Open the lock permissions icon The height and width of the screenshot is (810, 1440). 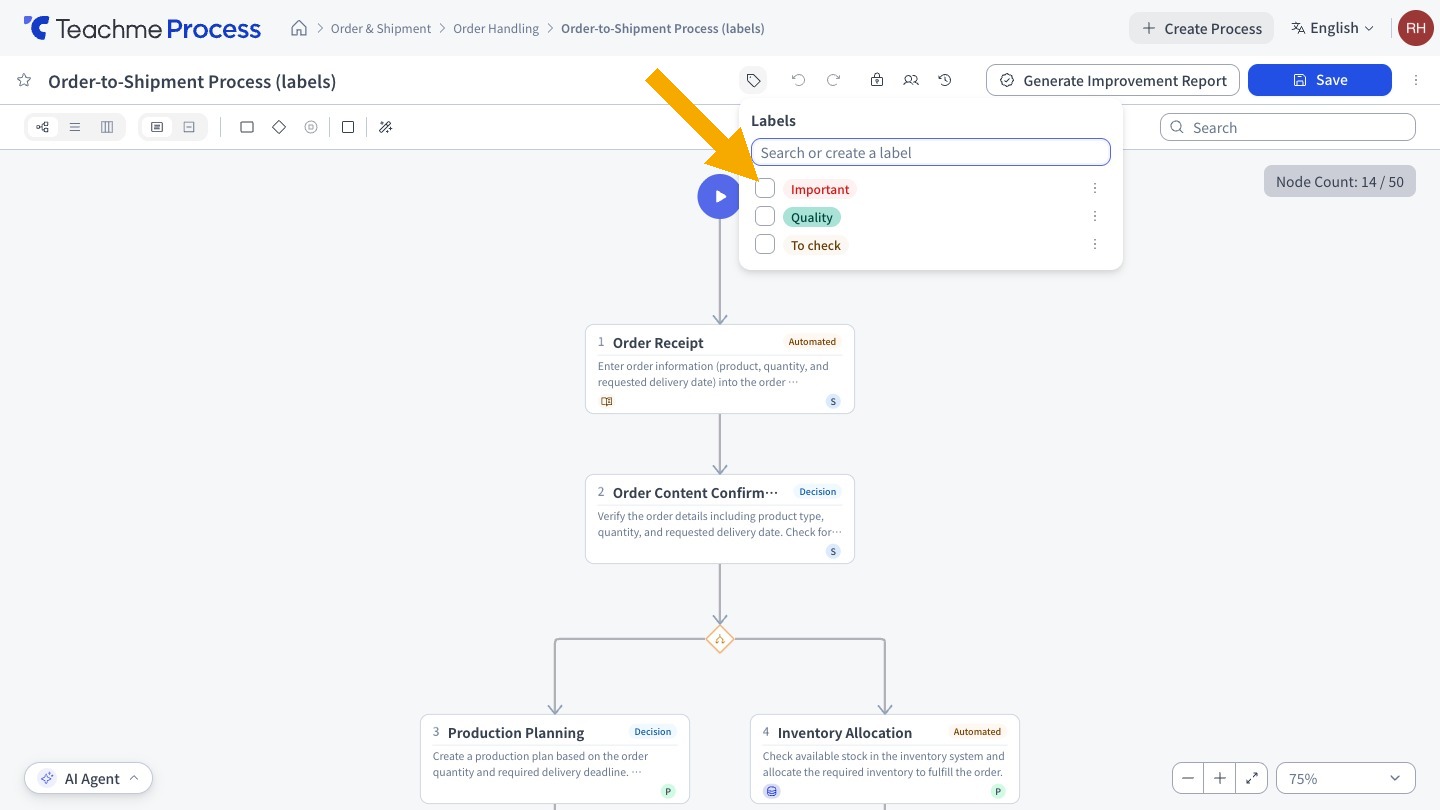[x=877, y=80]
